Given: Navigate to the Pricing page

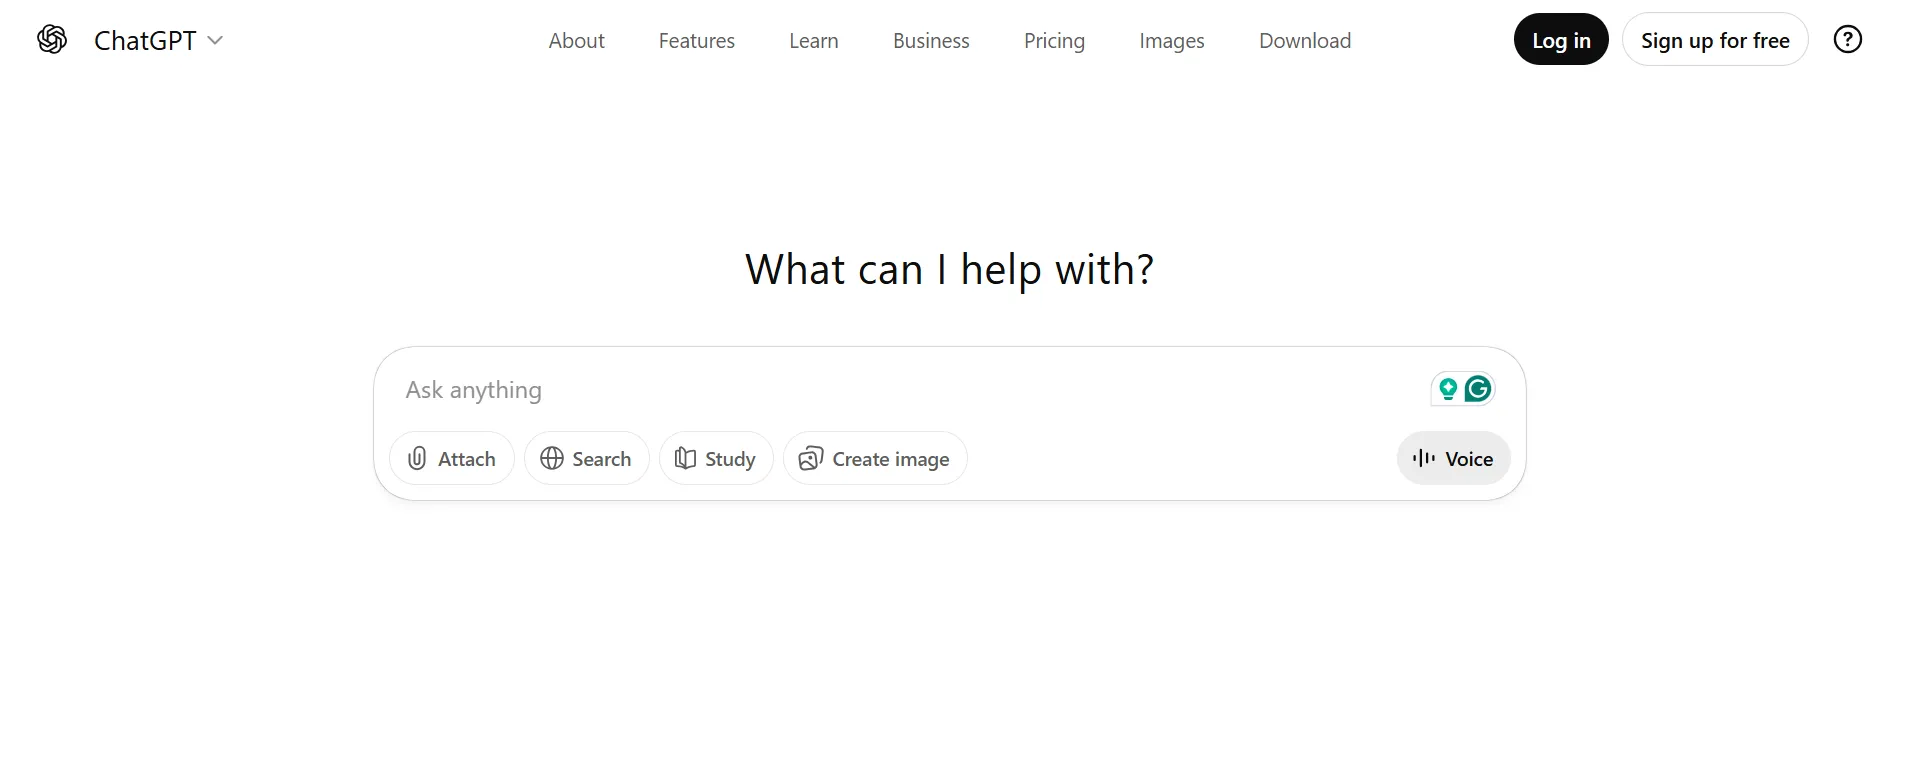Looking at the screenshot, I should [1054, 41].
